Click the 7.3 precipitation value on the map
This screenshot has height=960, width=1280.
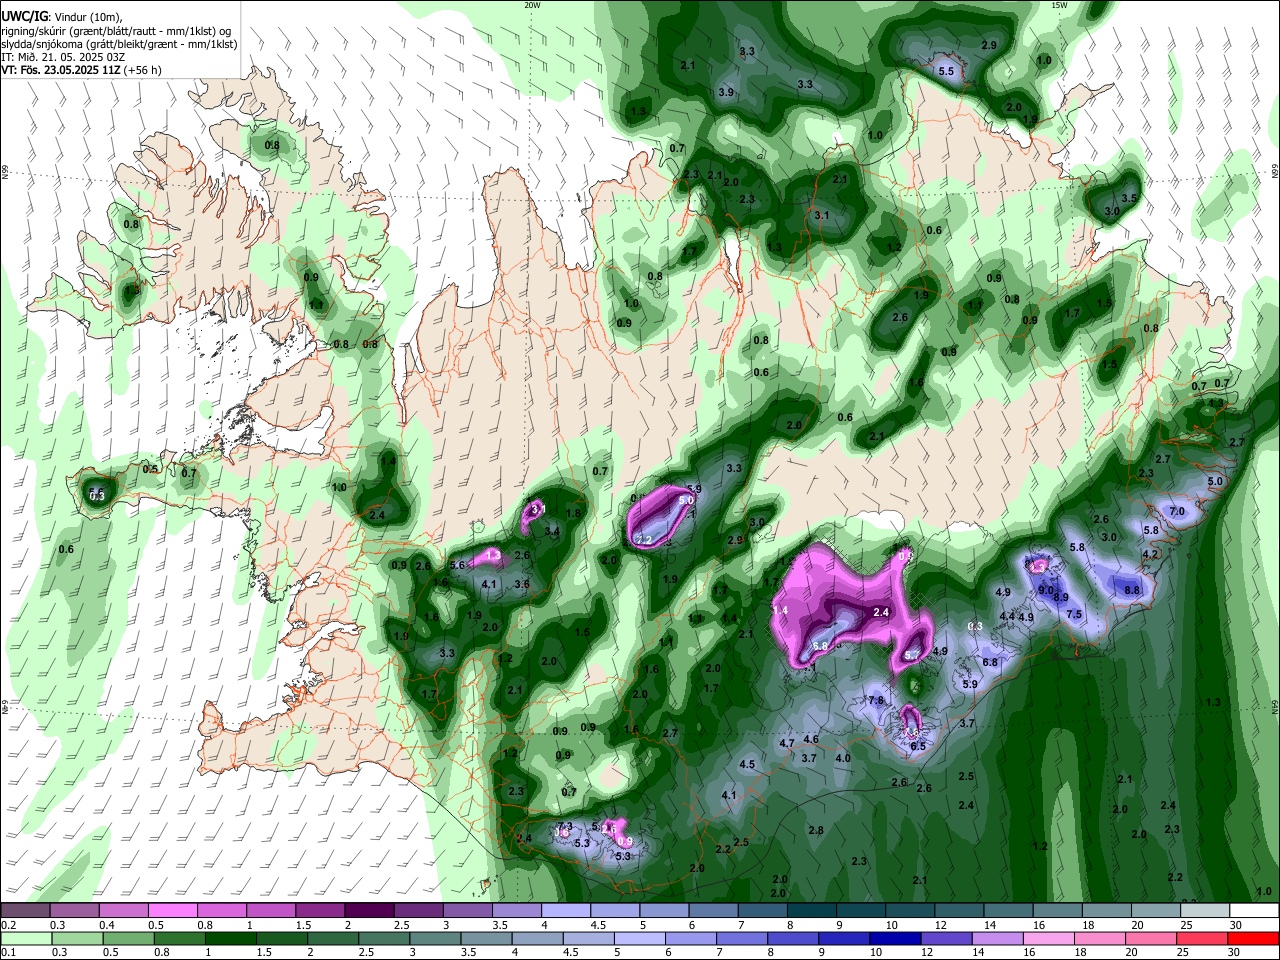[x=565, y=826]
